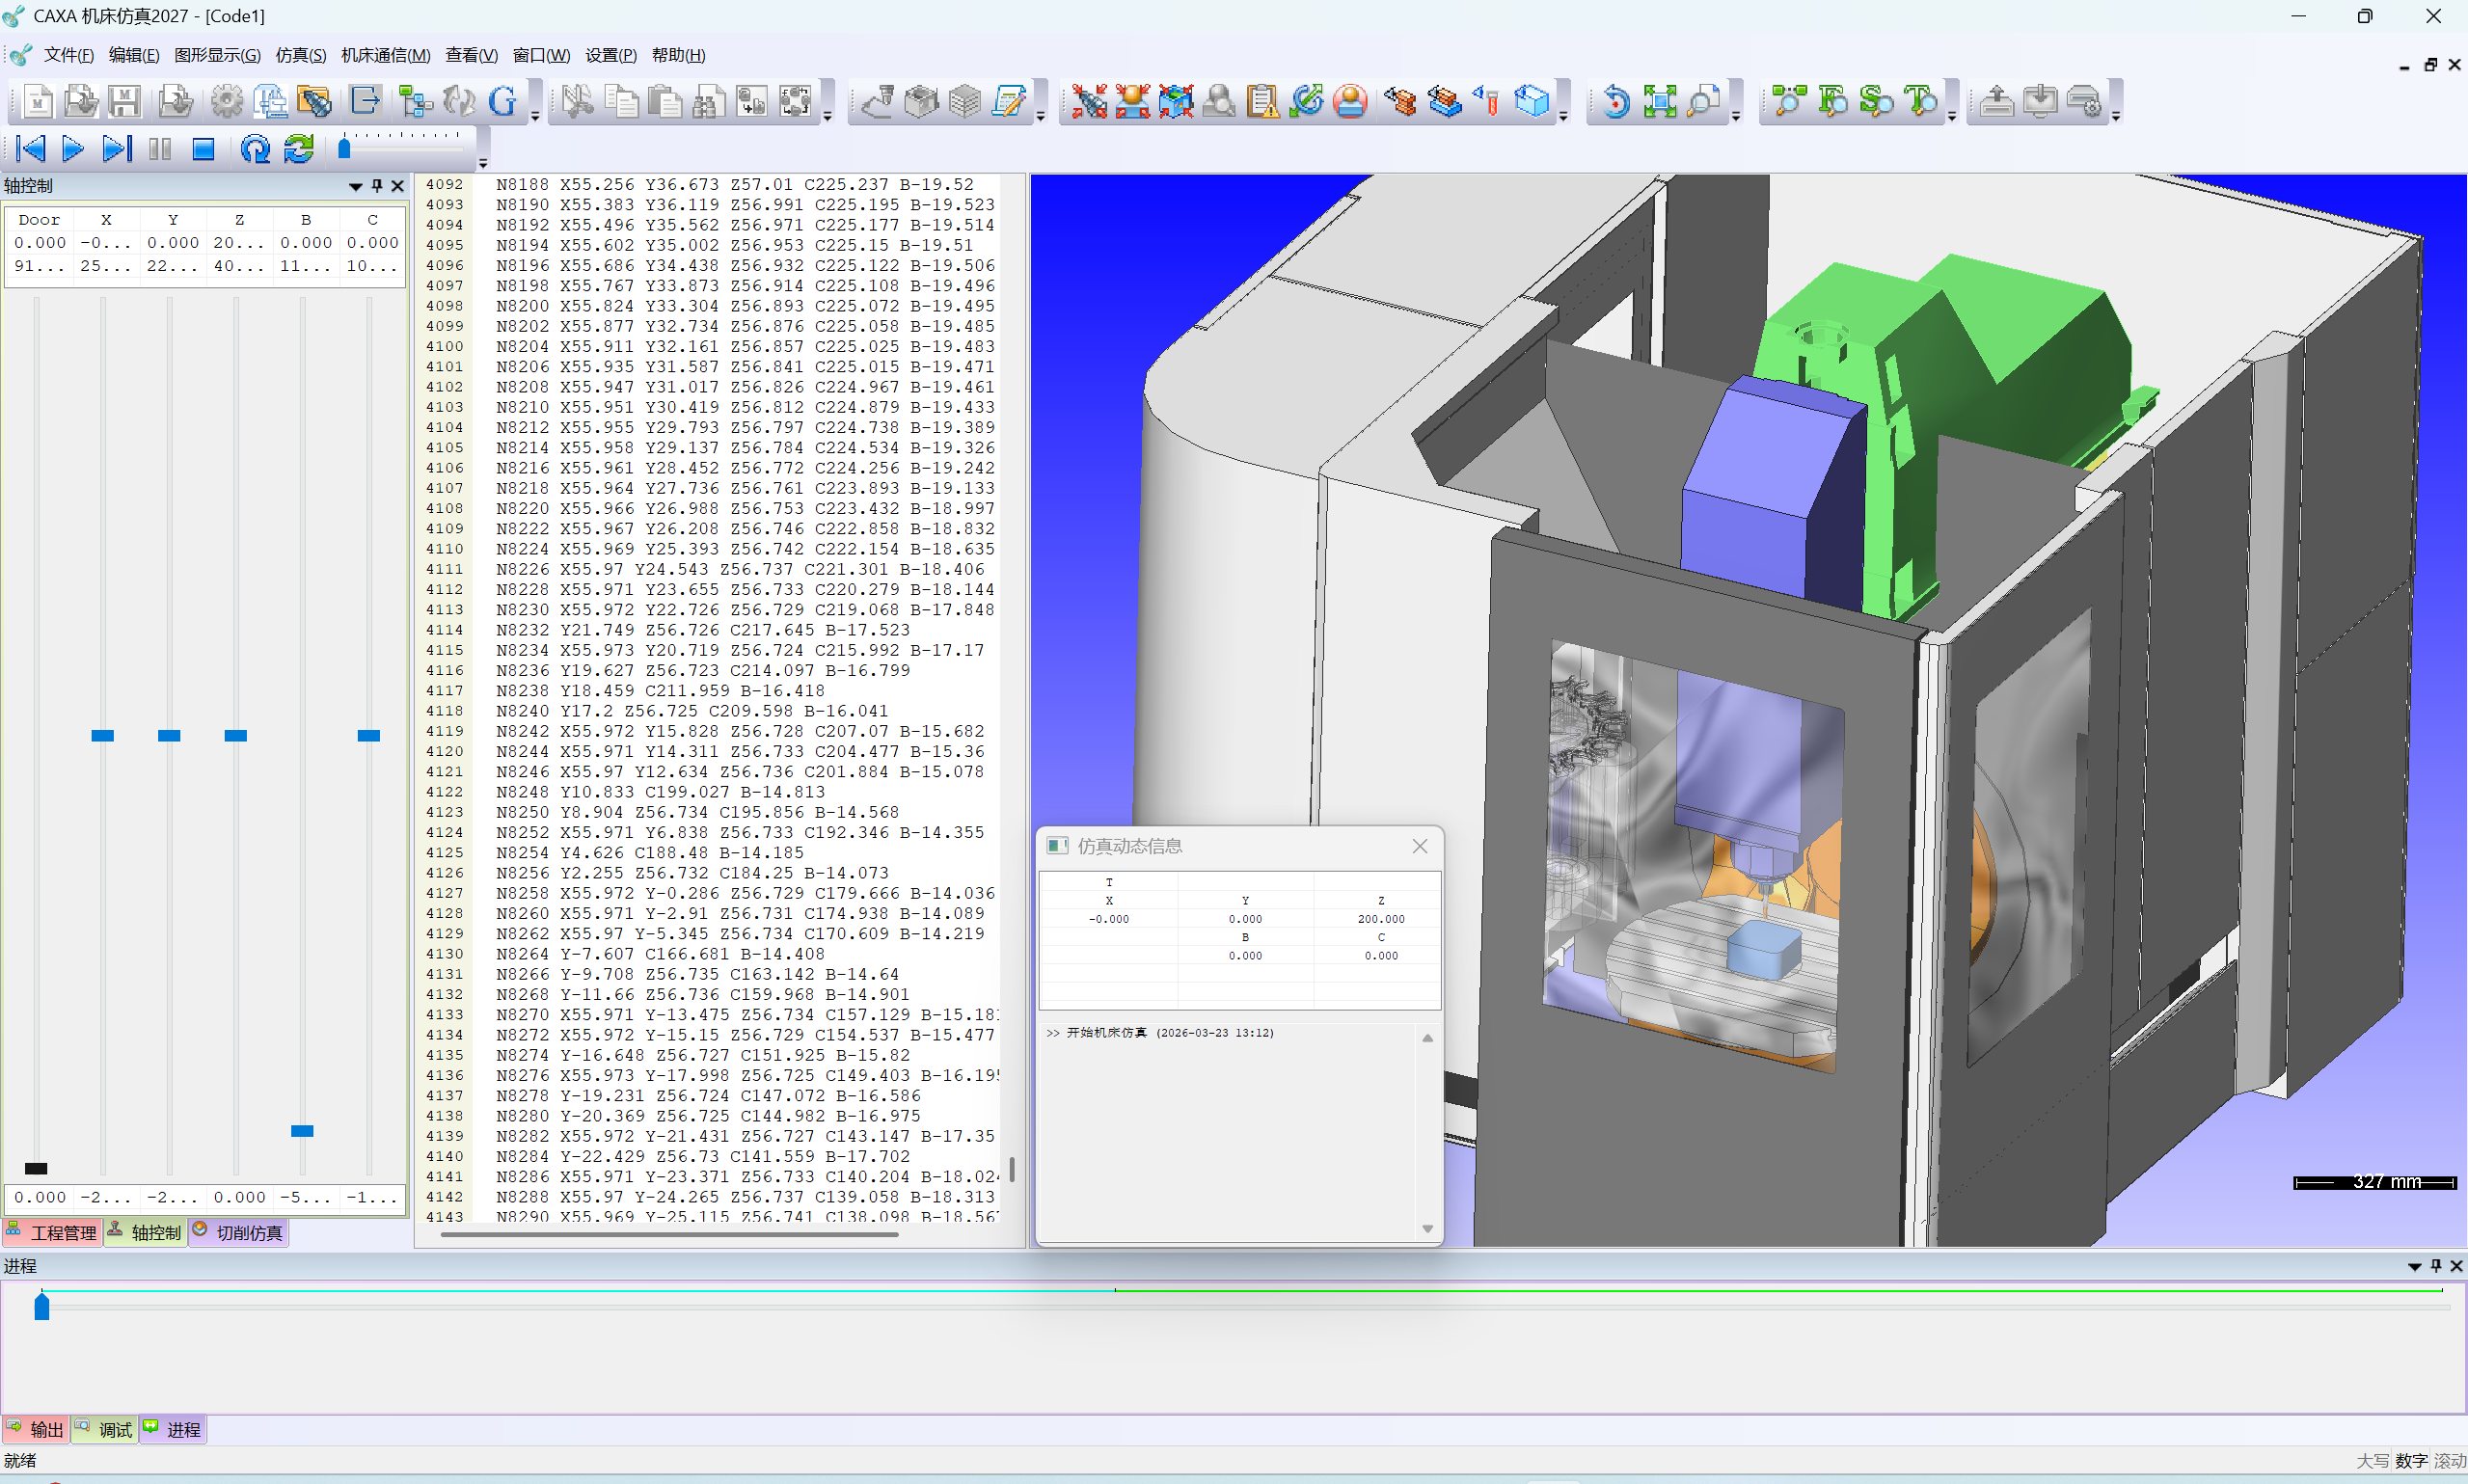Viewport: 2468px width, 1484px height.
Task: Click the blue G code icon
Action: pyautogui.click(x=503, y=101)
